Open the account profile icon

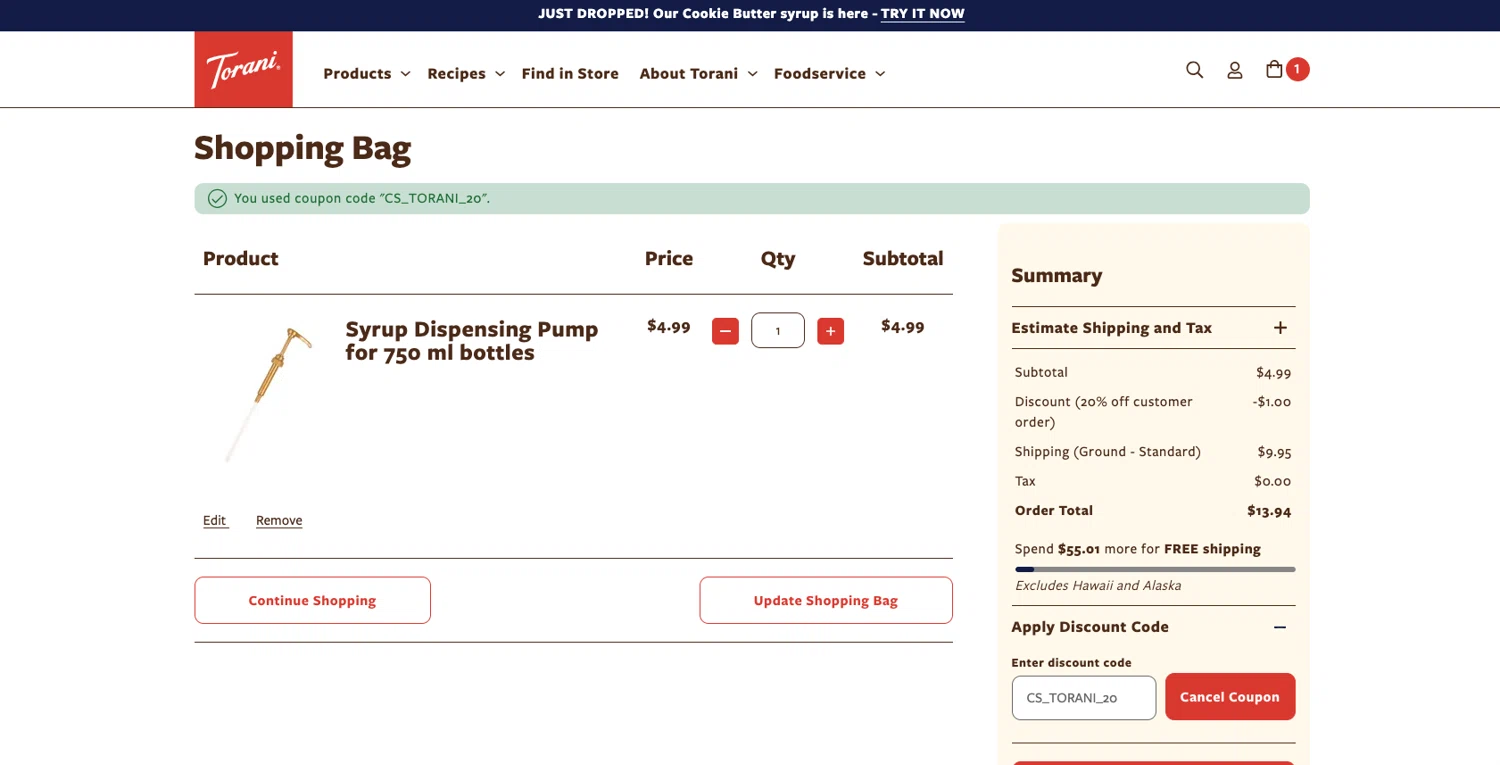point(1235,70)
